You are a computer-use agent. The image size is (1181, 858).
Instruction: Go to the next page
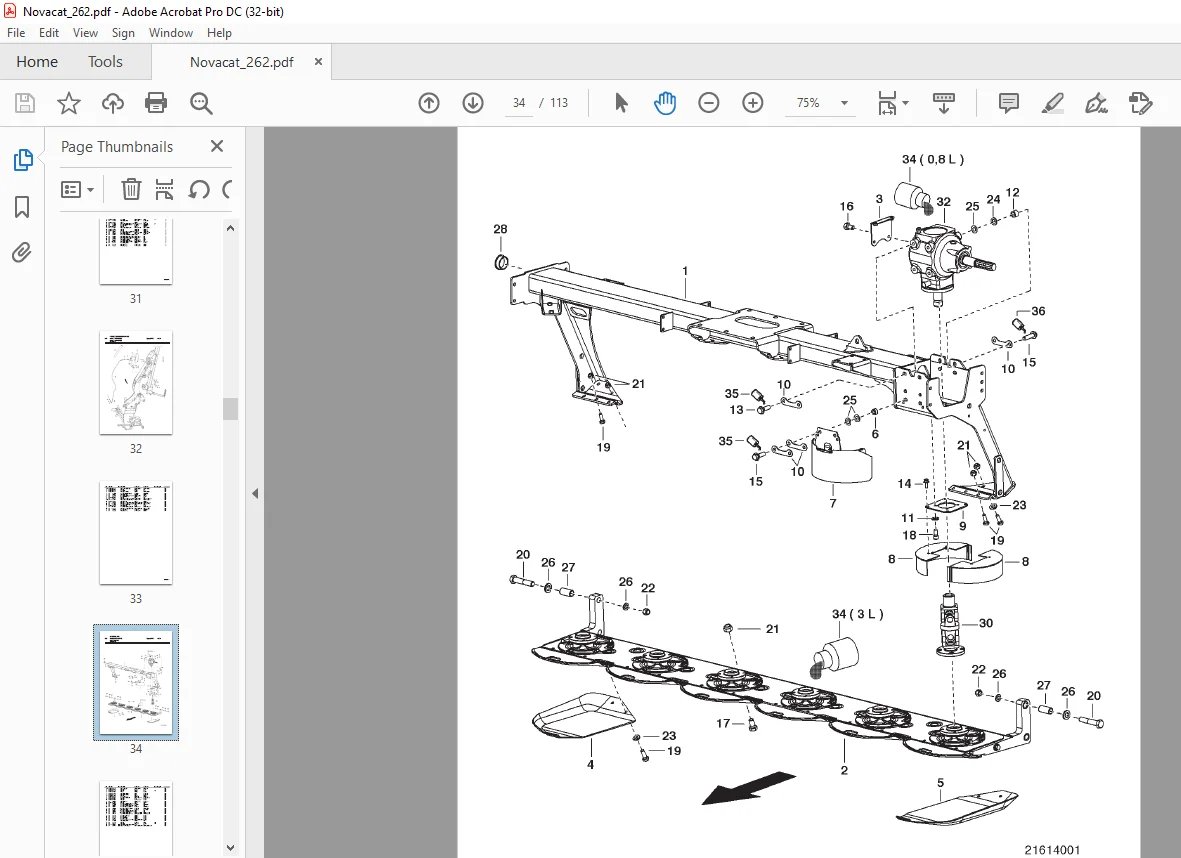473,103
